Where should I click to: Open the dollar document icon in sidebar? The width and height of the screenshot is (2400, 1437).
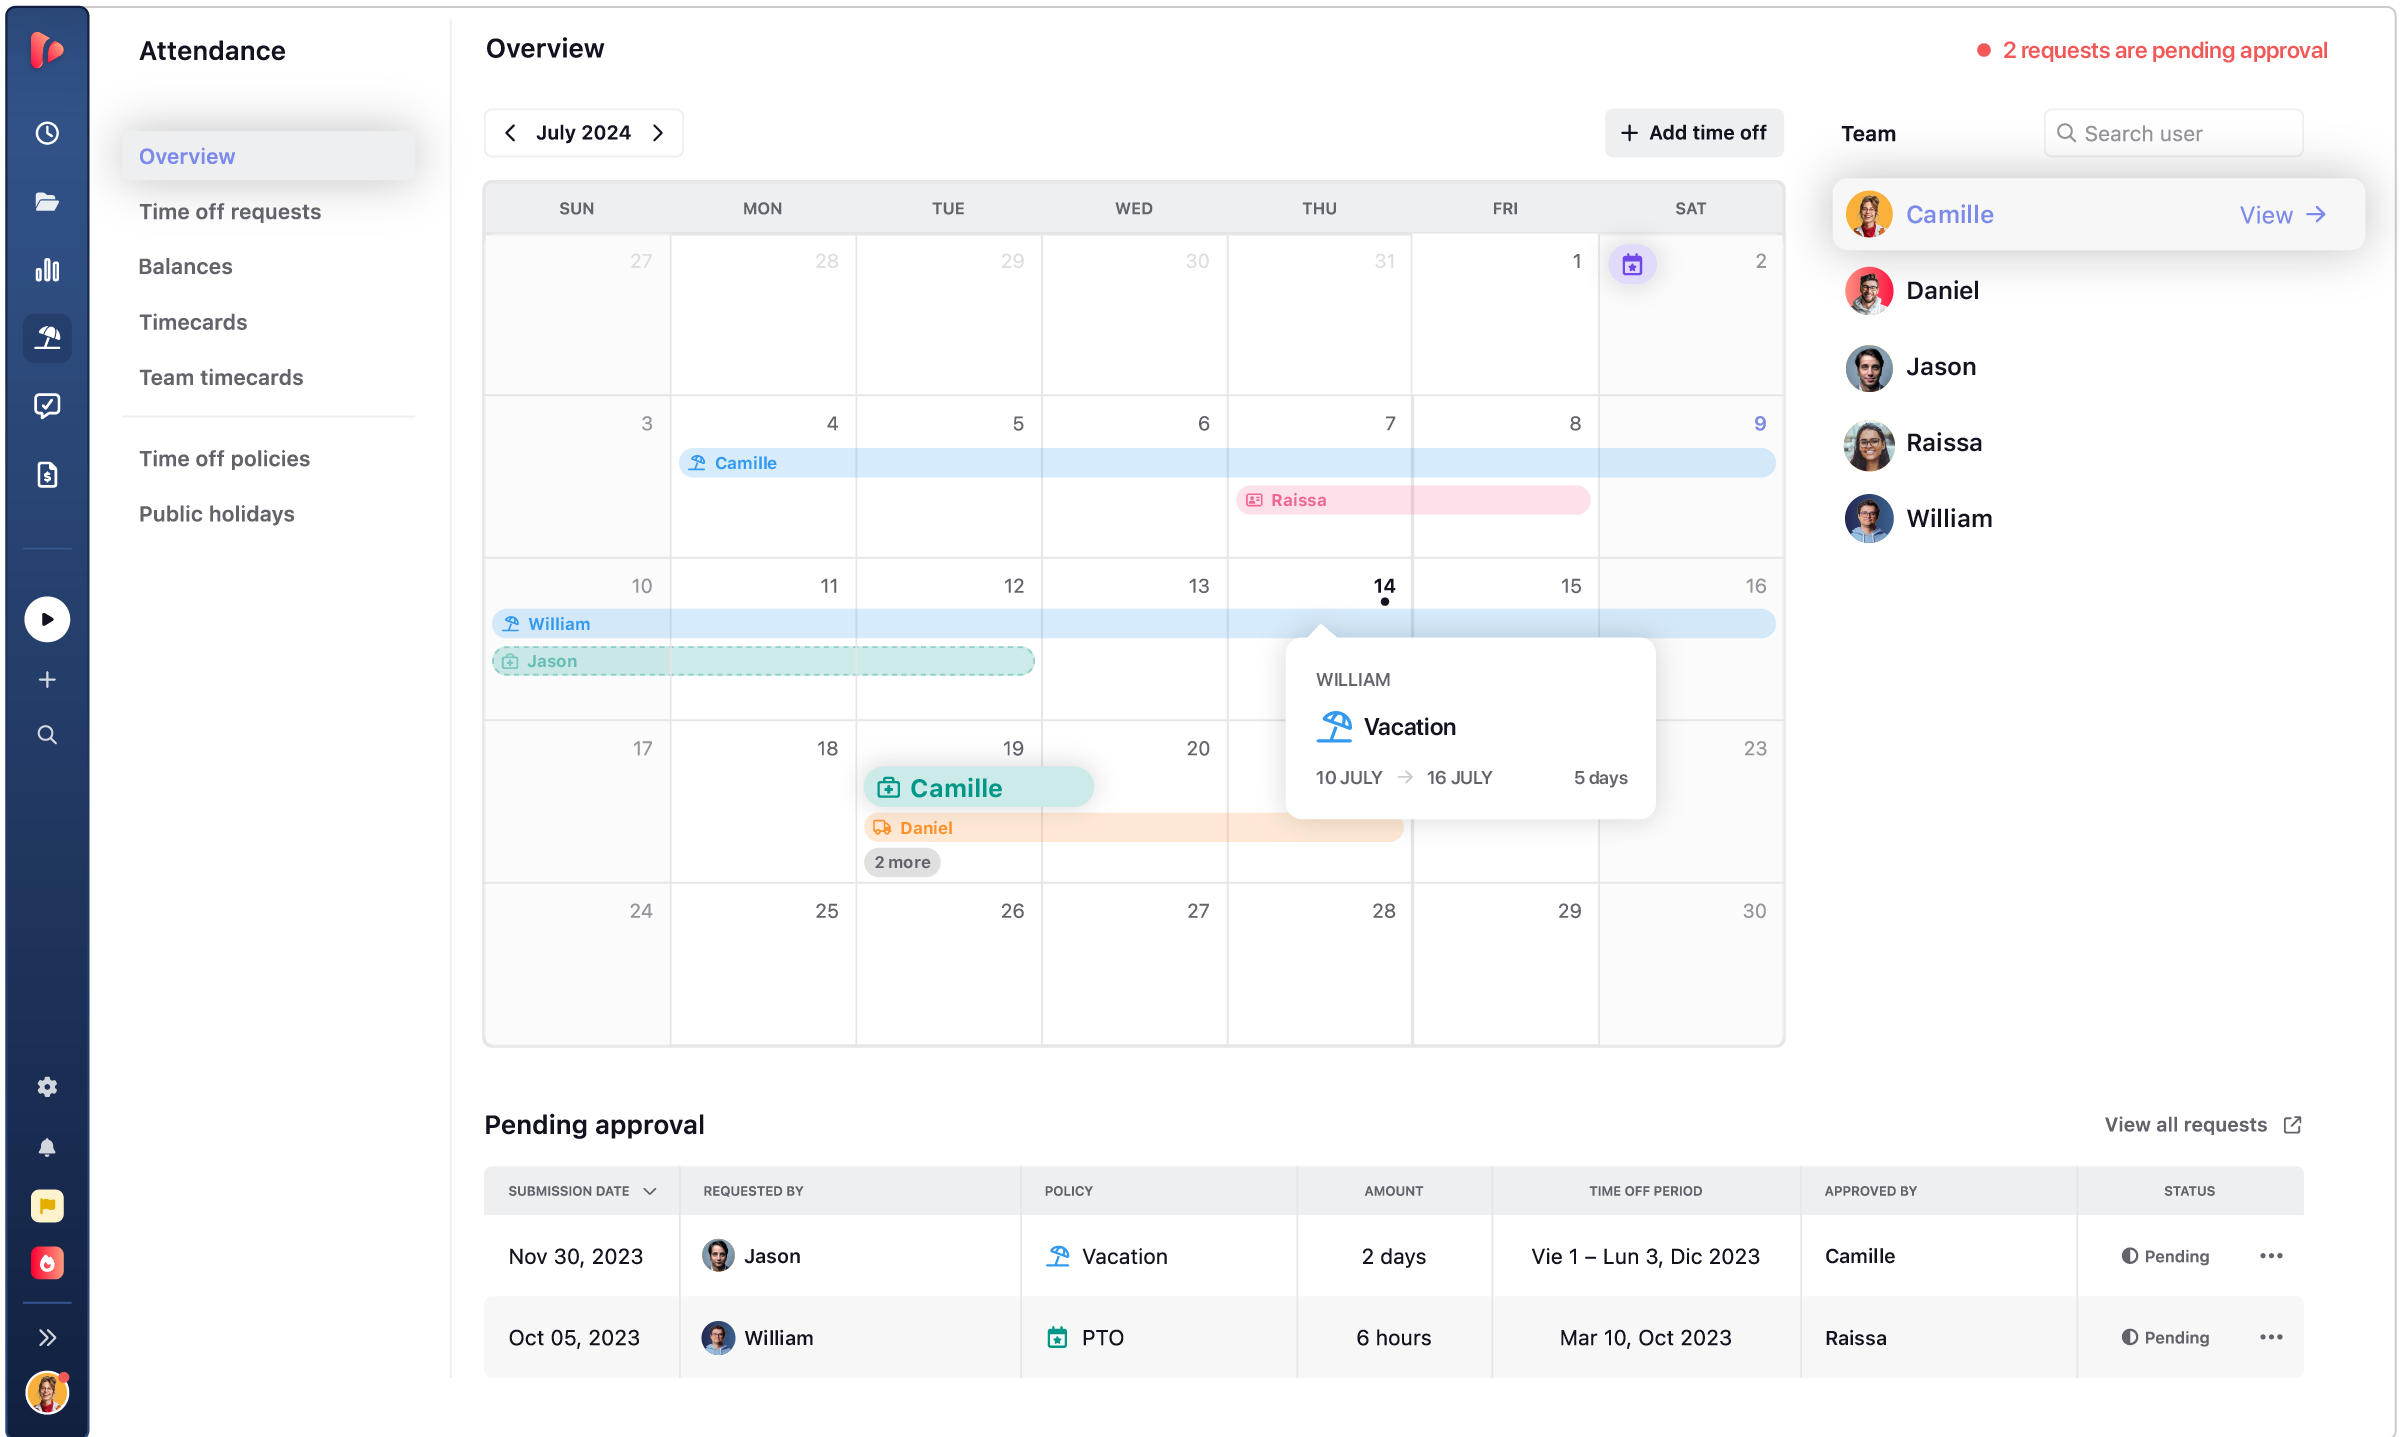pyautogui.click(x=47, y=474)
